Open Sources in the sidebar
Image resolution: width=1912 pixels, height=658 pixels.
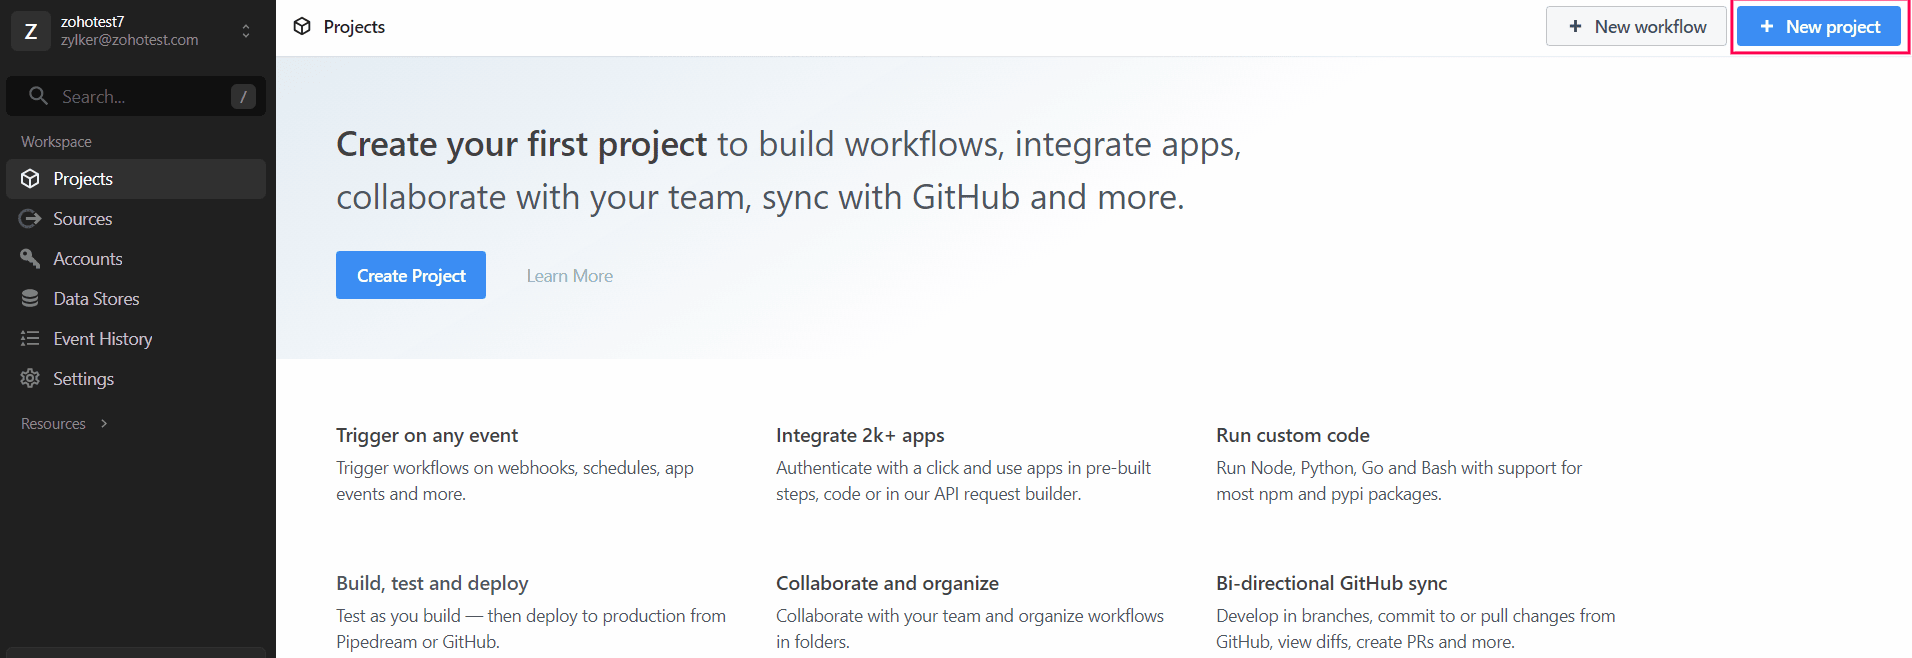[136, 219]
